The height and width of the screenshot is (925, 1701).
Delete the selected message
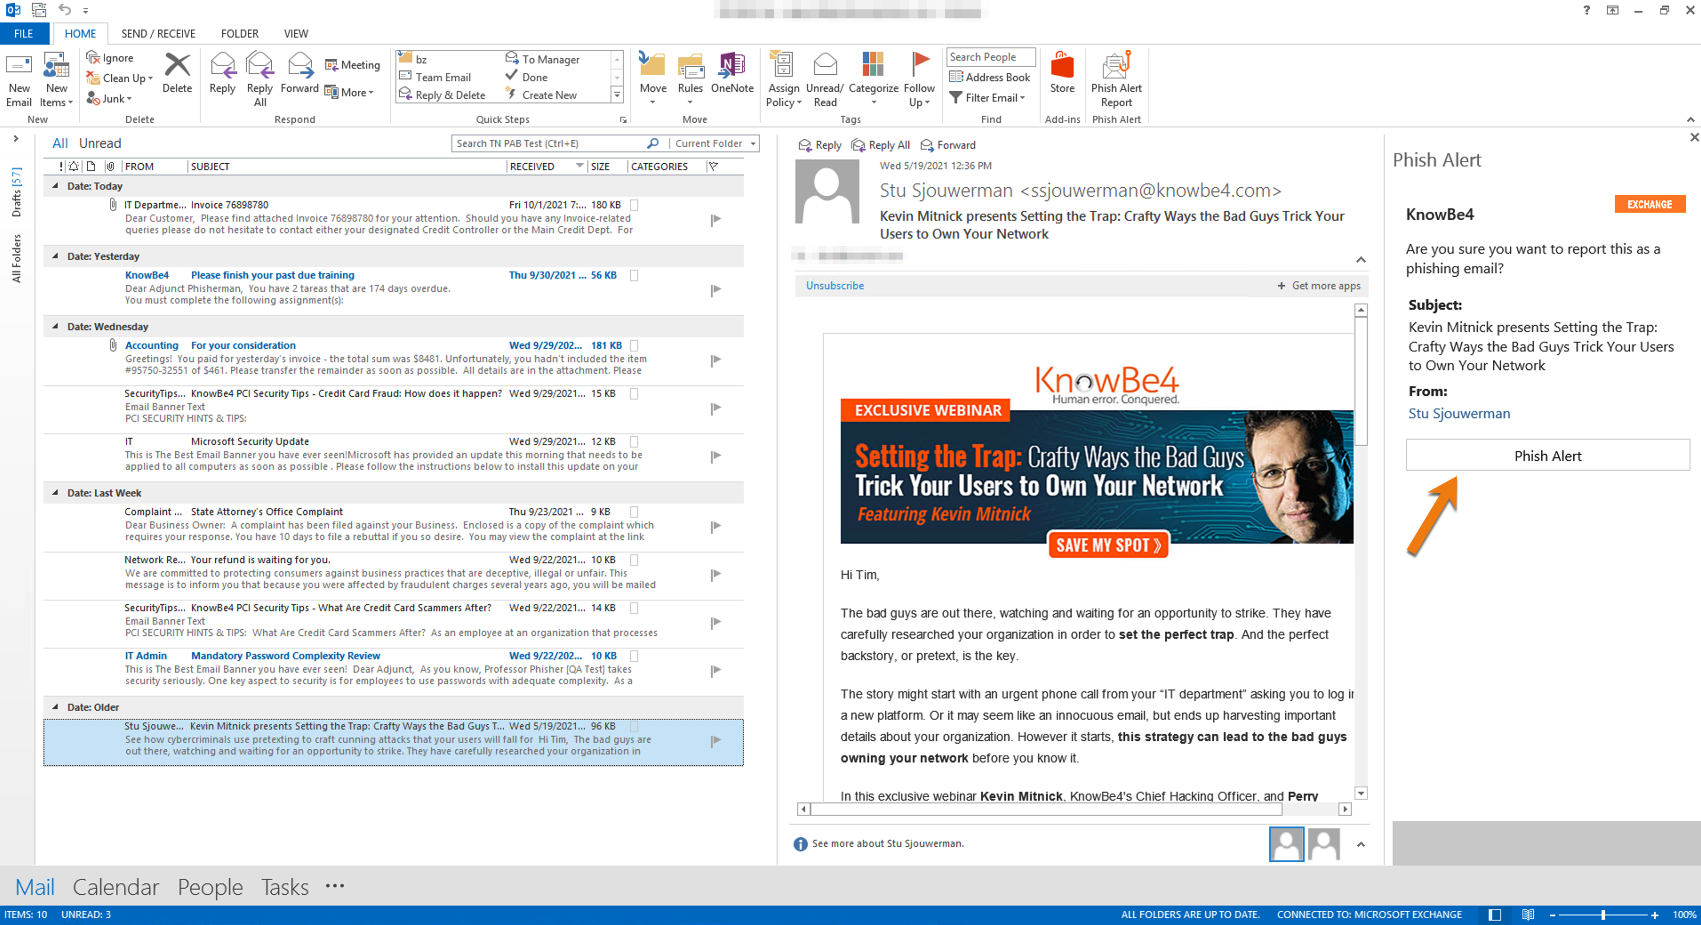pyautogui.click(x=177, y=74)
